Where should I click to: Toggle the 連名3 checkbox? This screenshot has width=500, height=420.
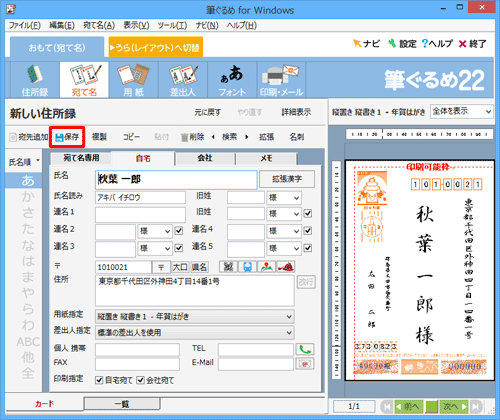(x=179, y=248)
